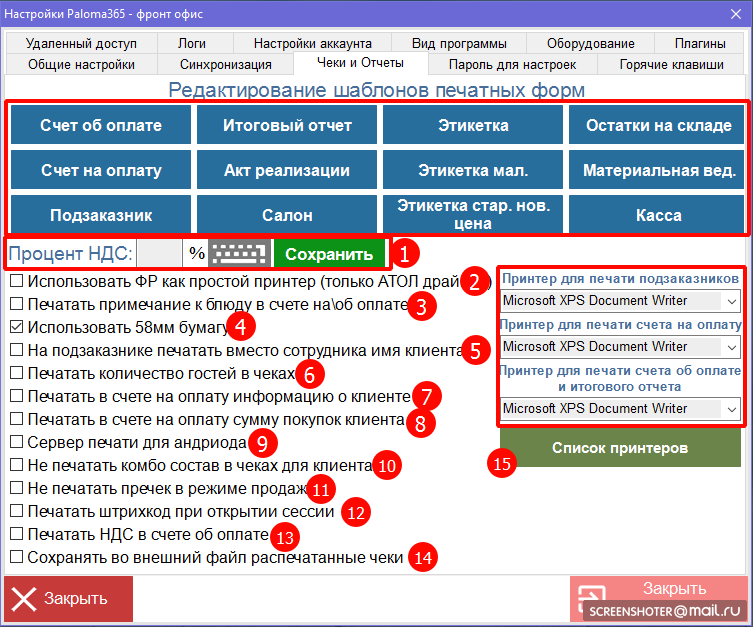
Task: Toggle Сервер печати для андроида checkbox
Action: (17, 442)
